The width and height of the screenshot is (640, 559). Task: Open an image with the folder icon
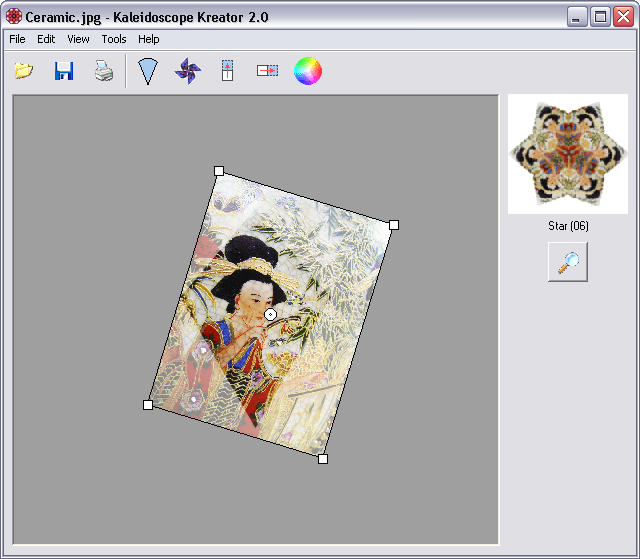click(23, 71)
